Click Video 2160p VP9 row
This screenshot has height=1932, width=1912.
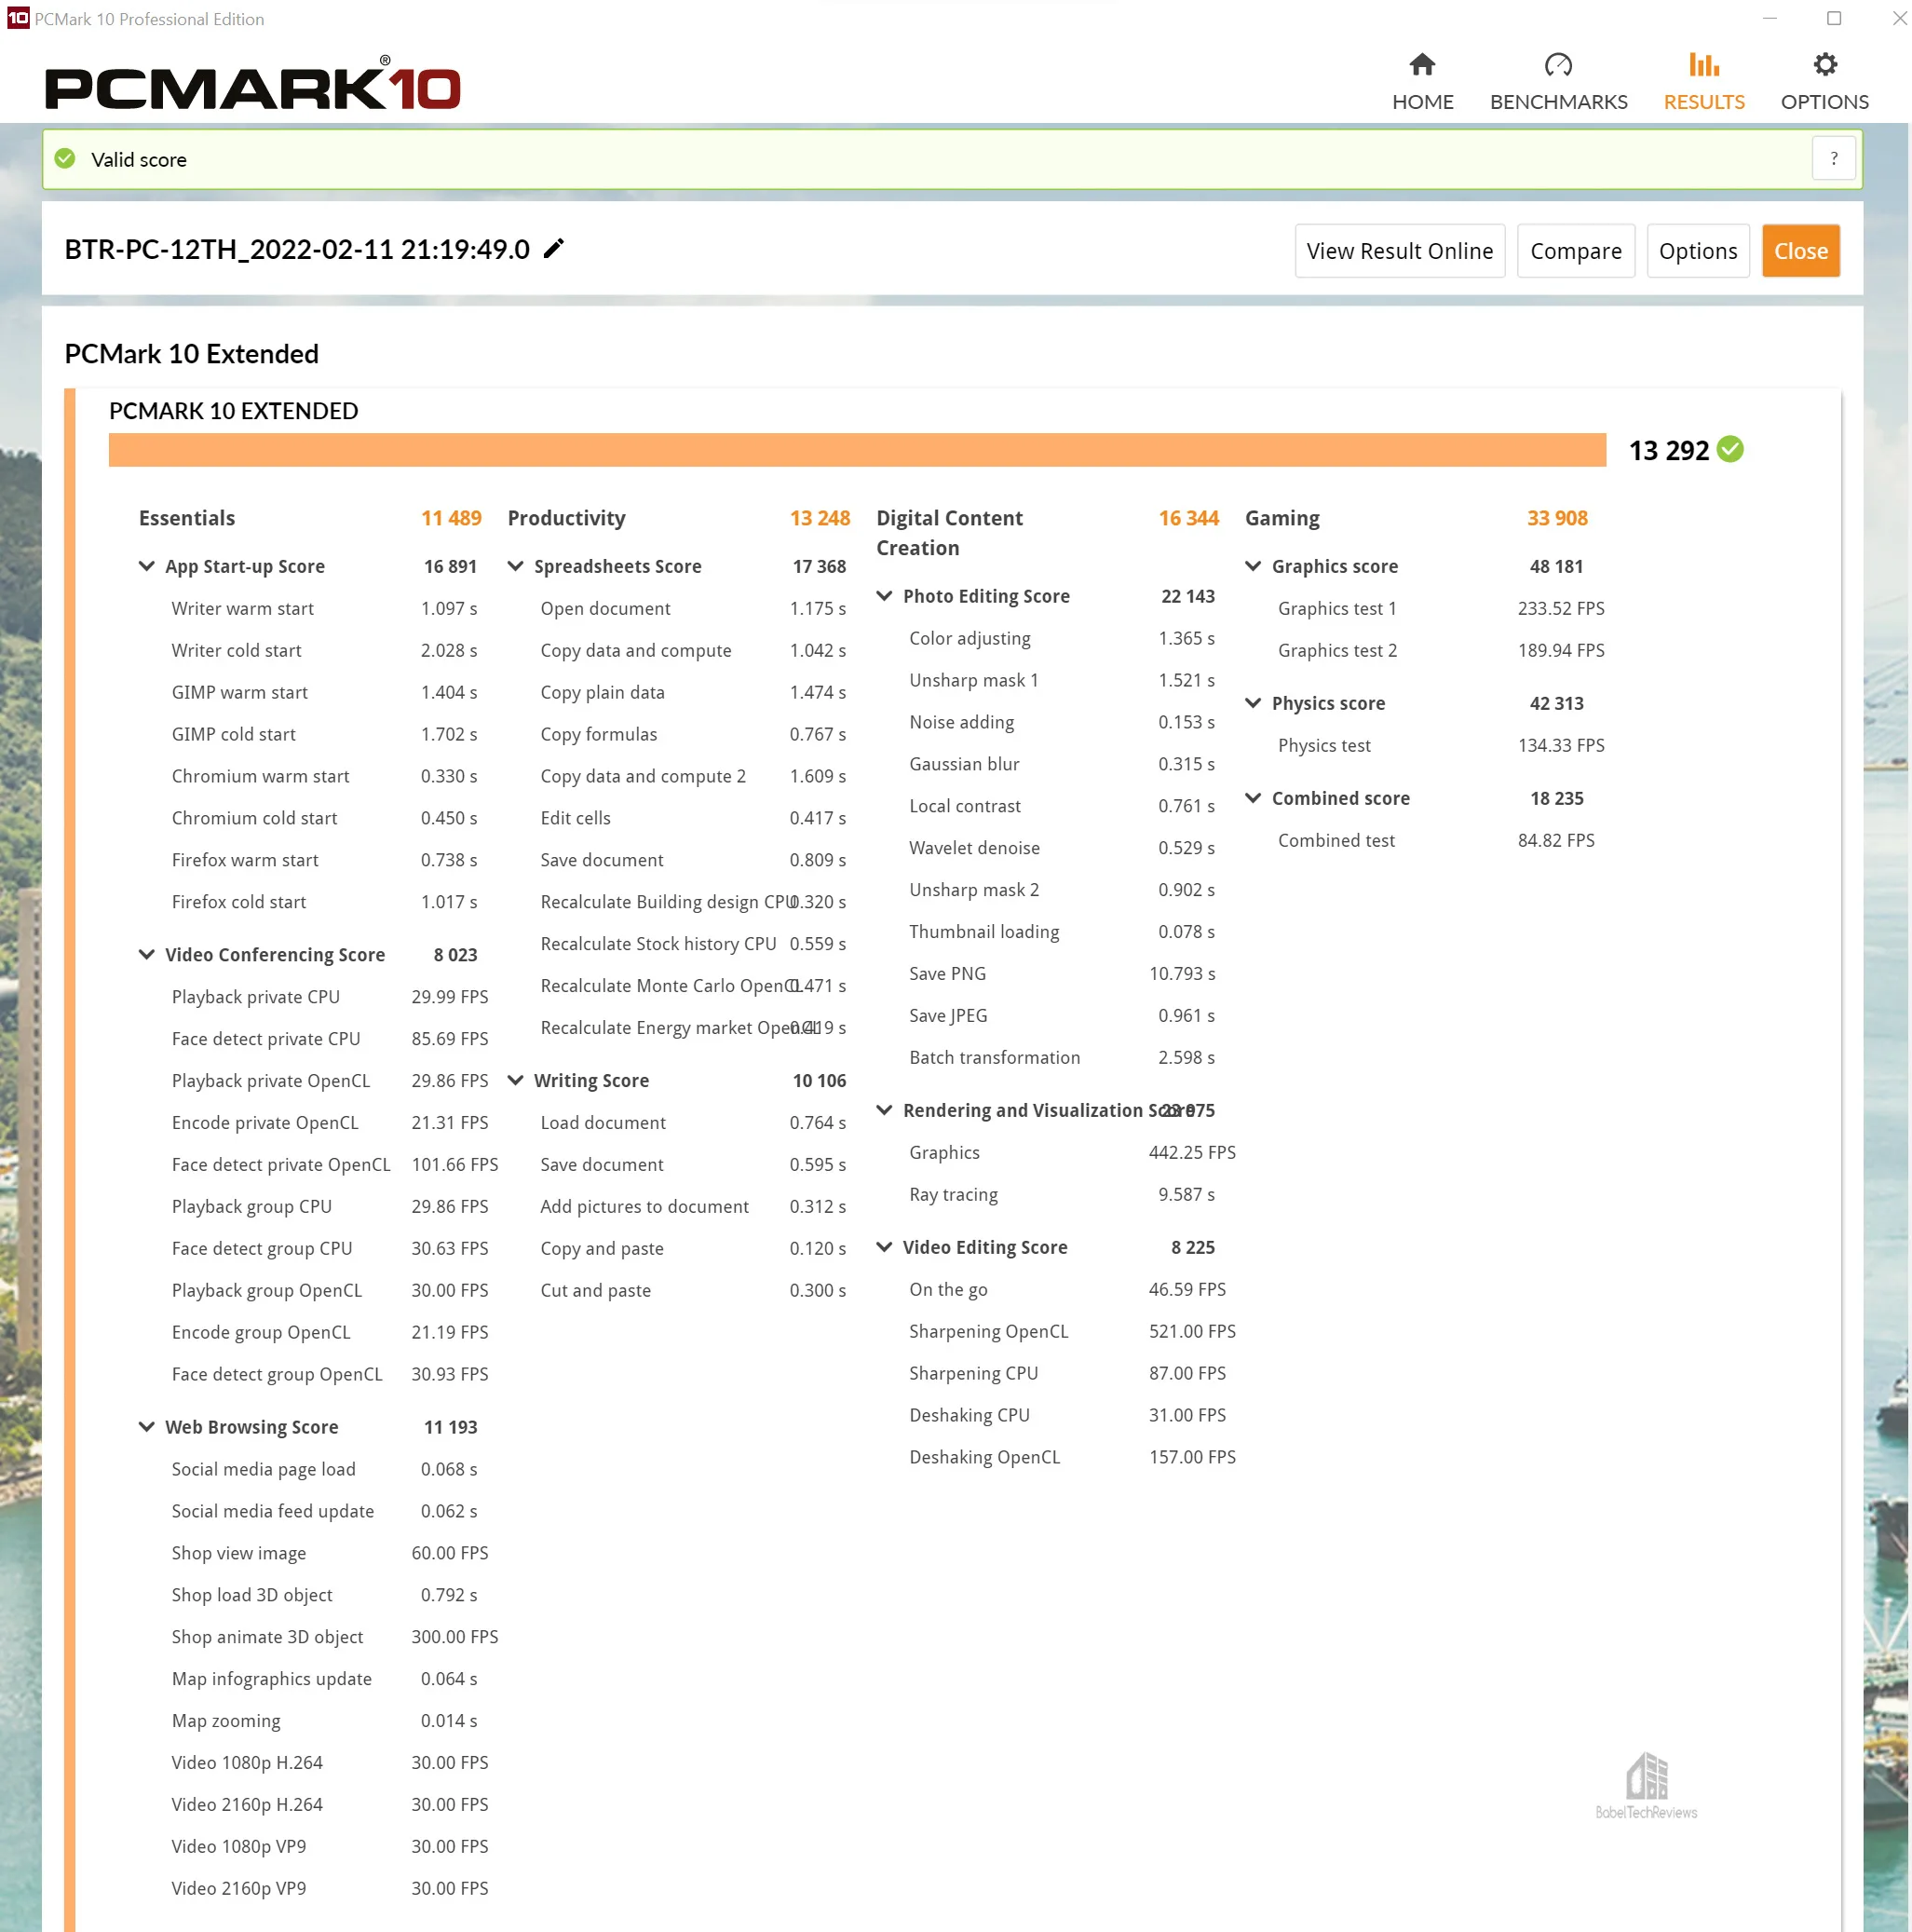click(x=329, y=1889)
